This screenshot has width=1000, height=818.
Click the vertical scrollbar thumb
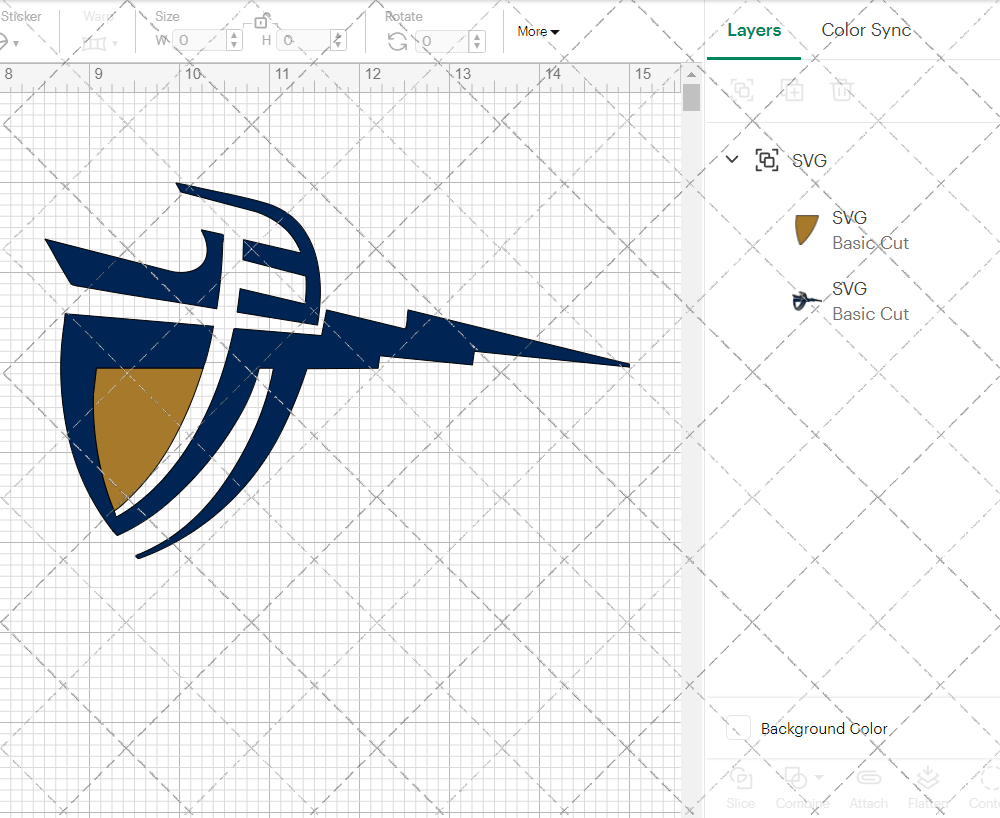[x=691, y=98]
